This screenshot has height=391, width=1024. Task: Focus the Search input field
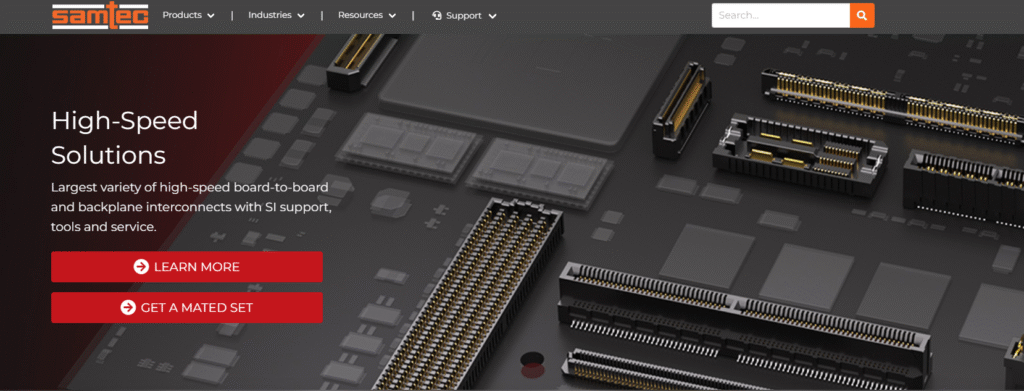[780, 16]
